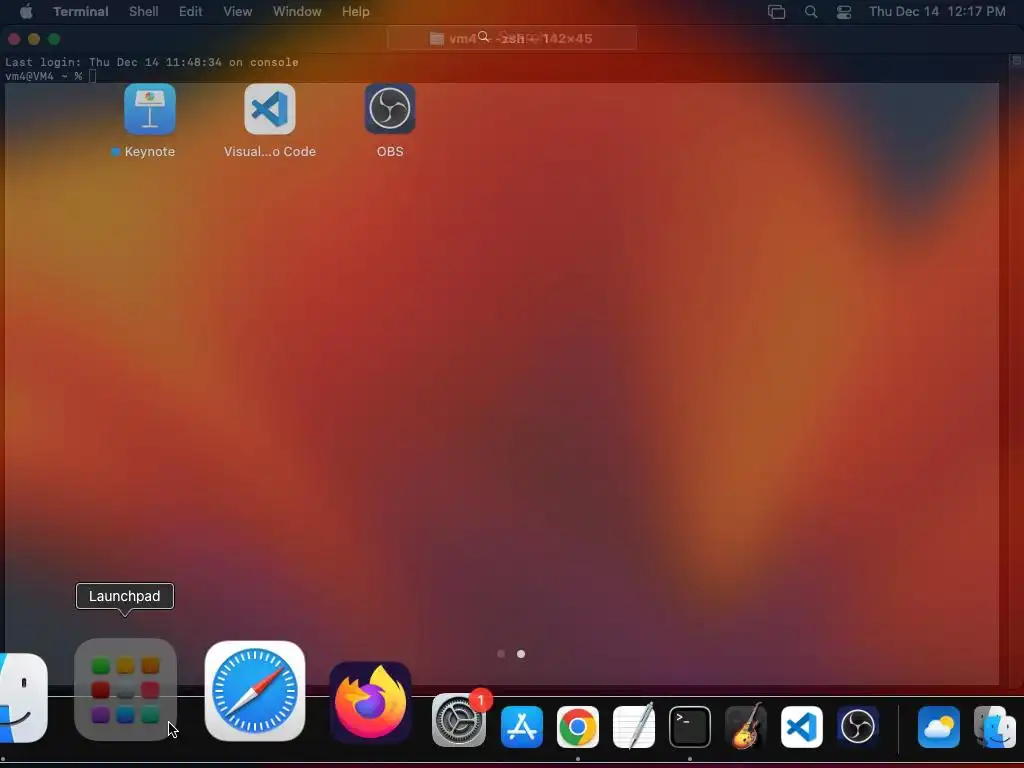The width and height of the screenshot is (1024, 768).
Task: Open Launchpad in the Dock
Action: pos(125,690)
